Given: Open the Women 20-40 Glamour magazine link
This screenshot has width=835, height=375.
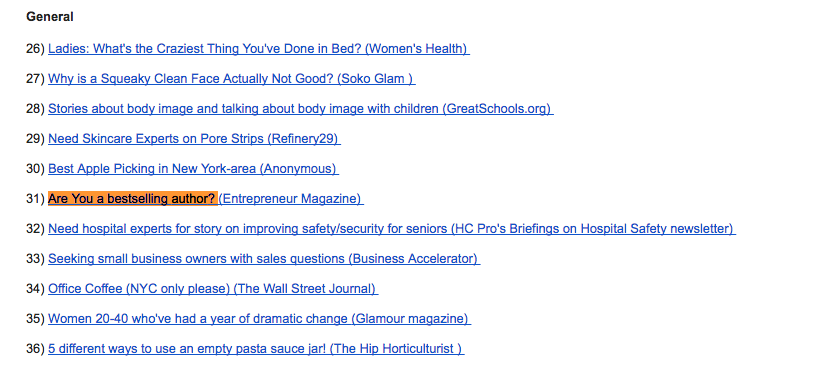Looking at the screenshot, I should 259,319.
